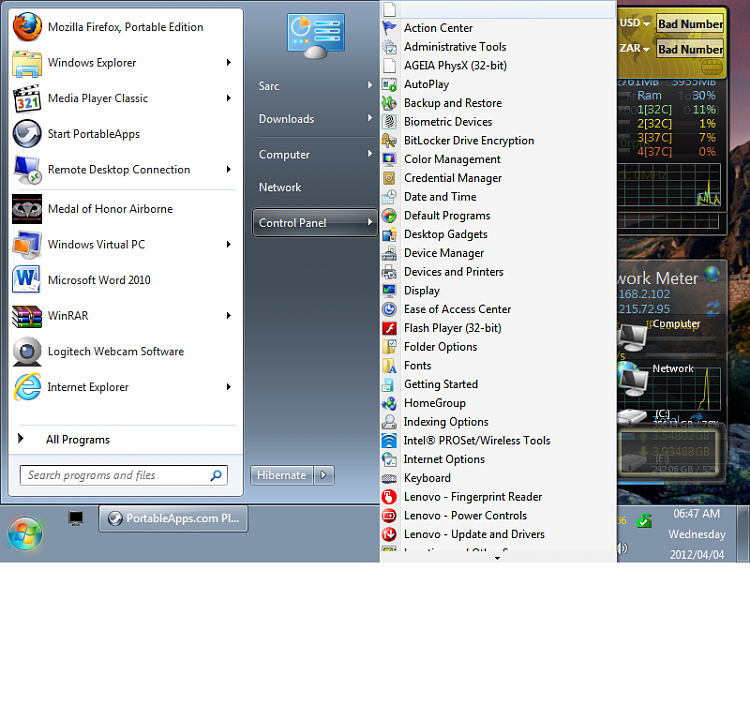Open the Downloads menu item
The image size is (750, 720).
315,119
